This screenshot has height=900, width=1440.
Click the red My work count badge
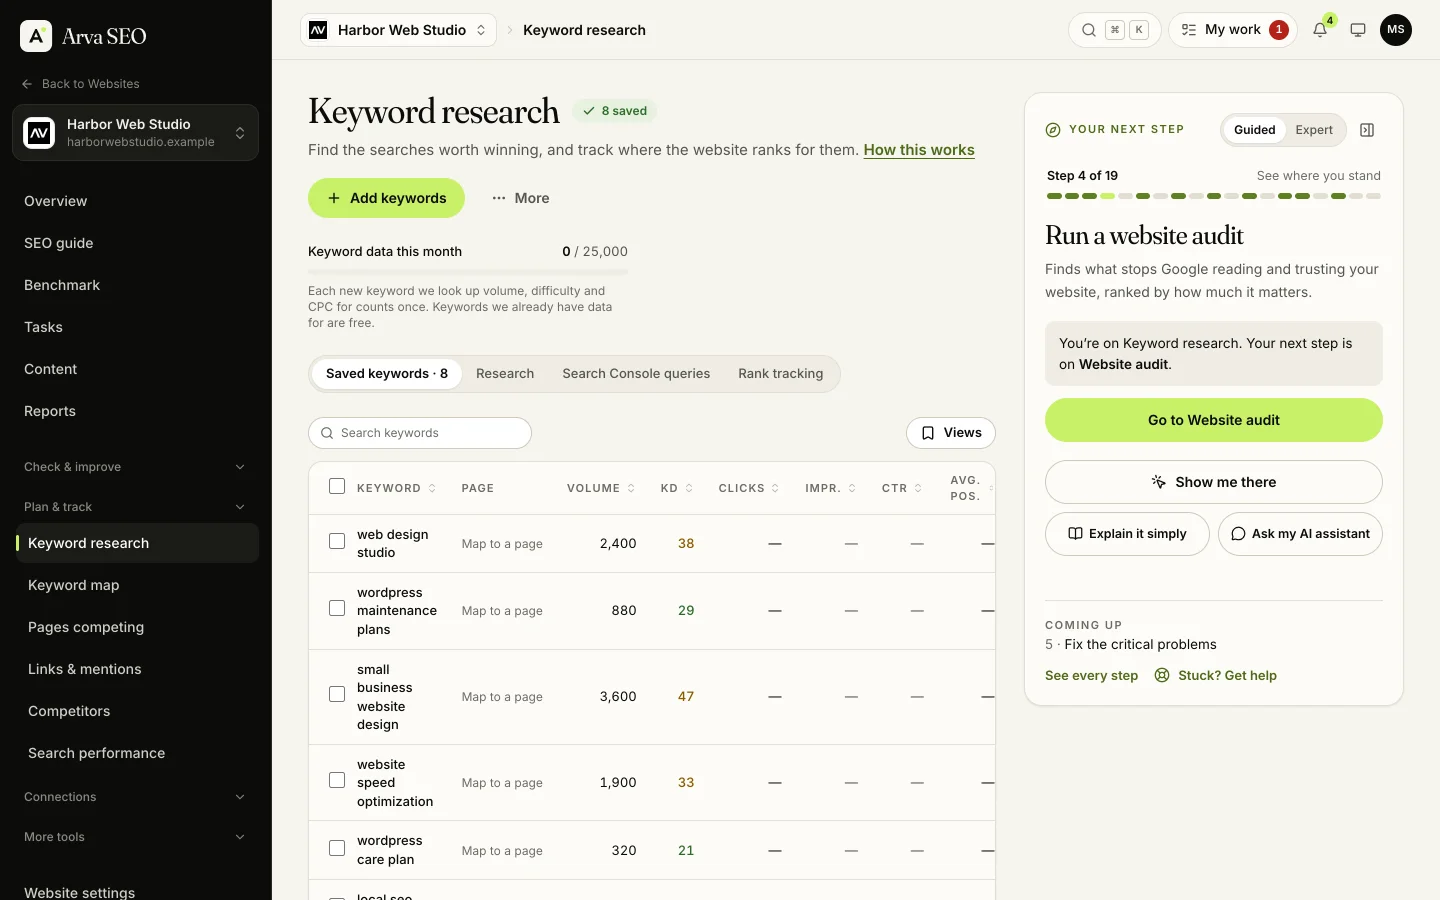point(1278,30)
